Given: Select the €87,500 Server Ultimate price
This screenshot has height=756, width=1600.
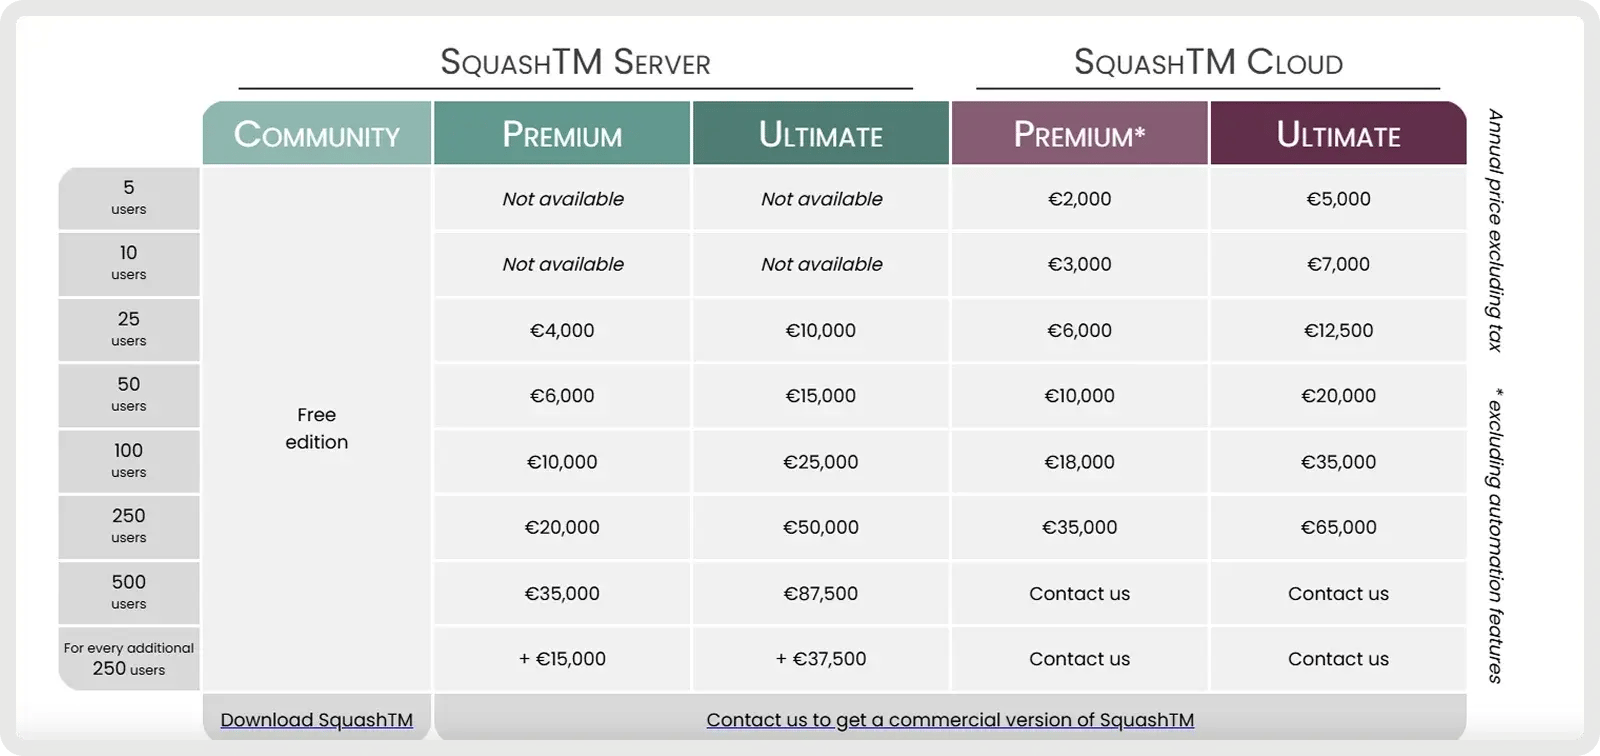Looking at the screenshot, I should [x=820, y=593].
